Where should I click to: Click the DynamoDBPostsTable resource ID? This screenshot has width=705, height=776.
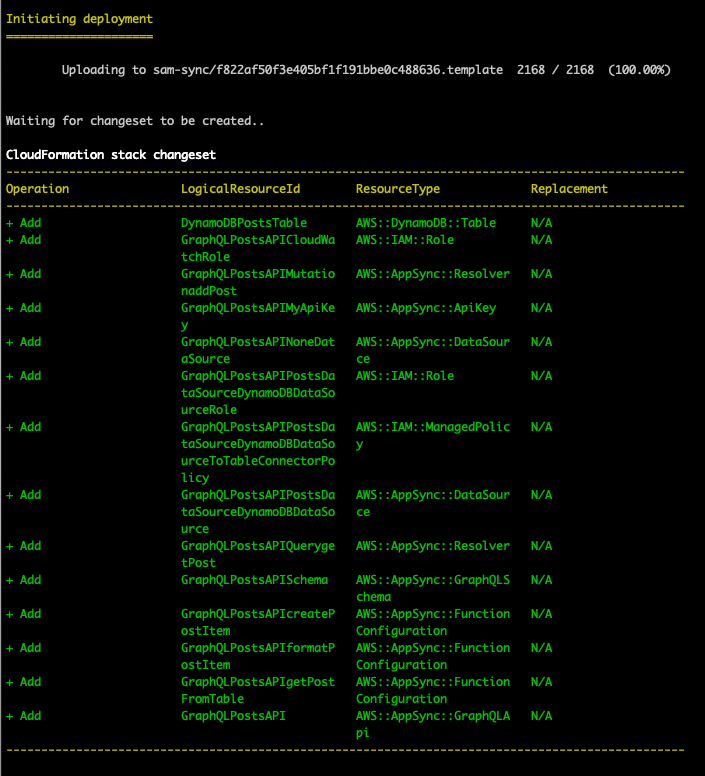(244, 223)
